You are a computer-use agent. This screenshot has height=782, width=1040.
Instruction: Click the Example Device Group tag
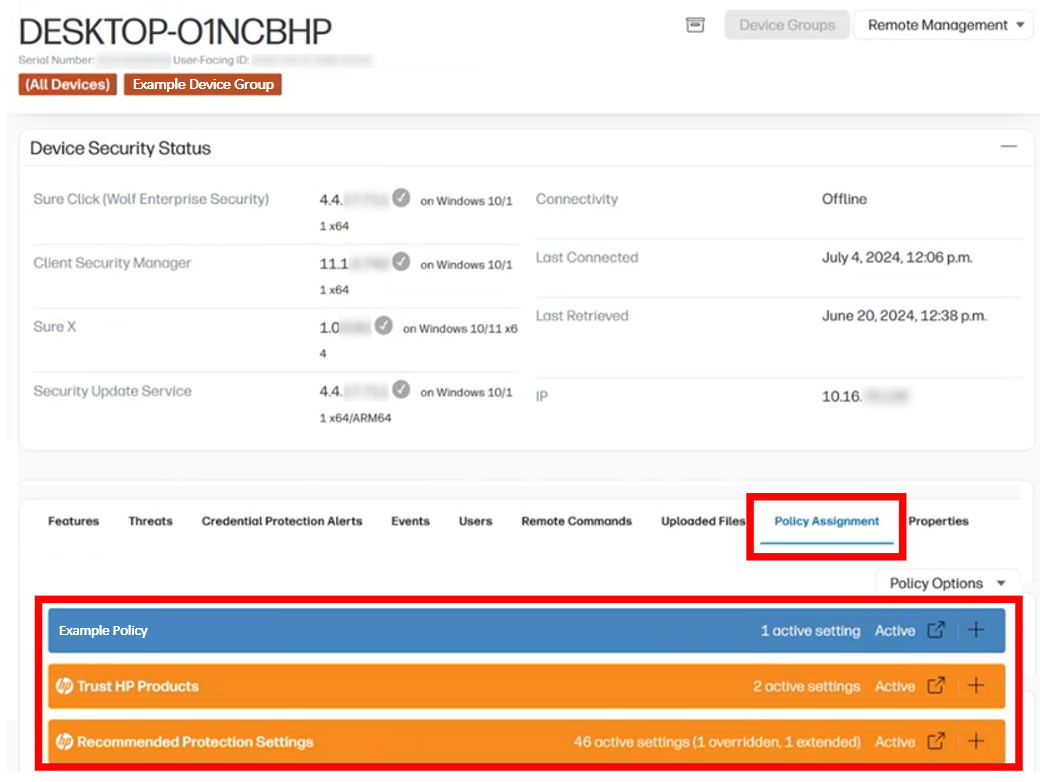203,84
